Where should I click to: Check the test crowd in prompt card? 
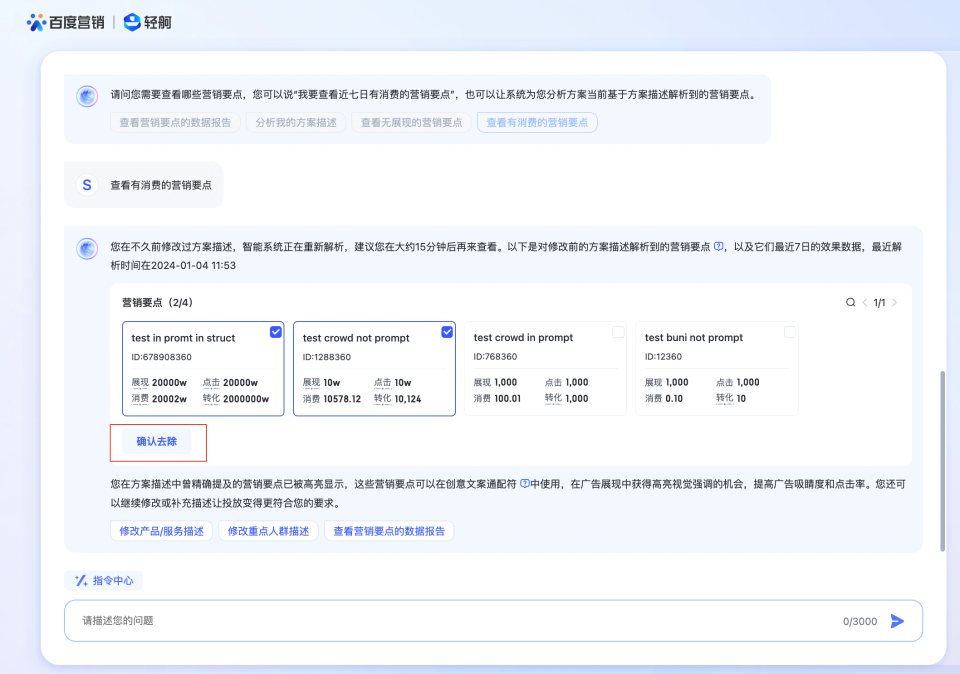click(618, 331)
